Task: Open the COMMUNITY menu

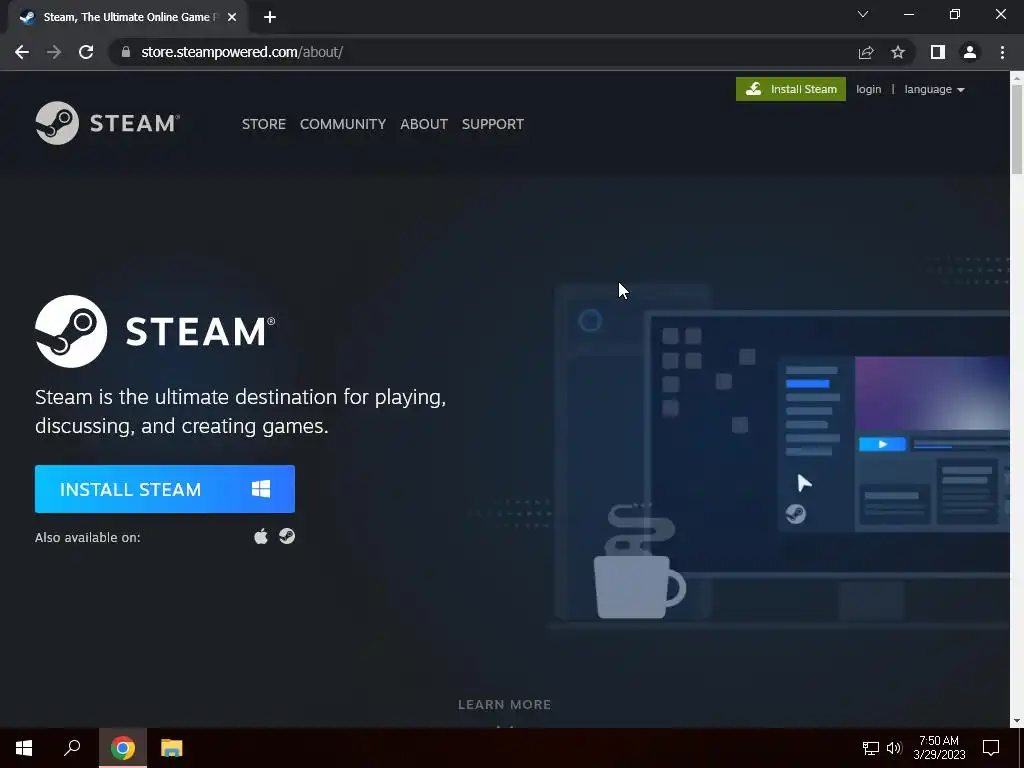Action: (343, 124)
